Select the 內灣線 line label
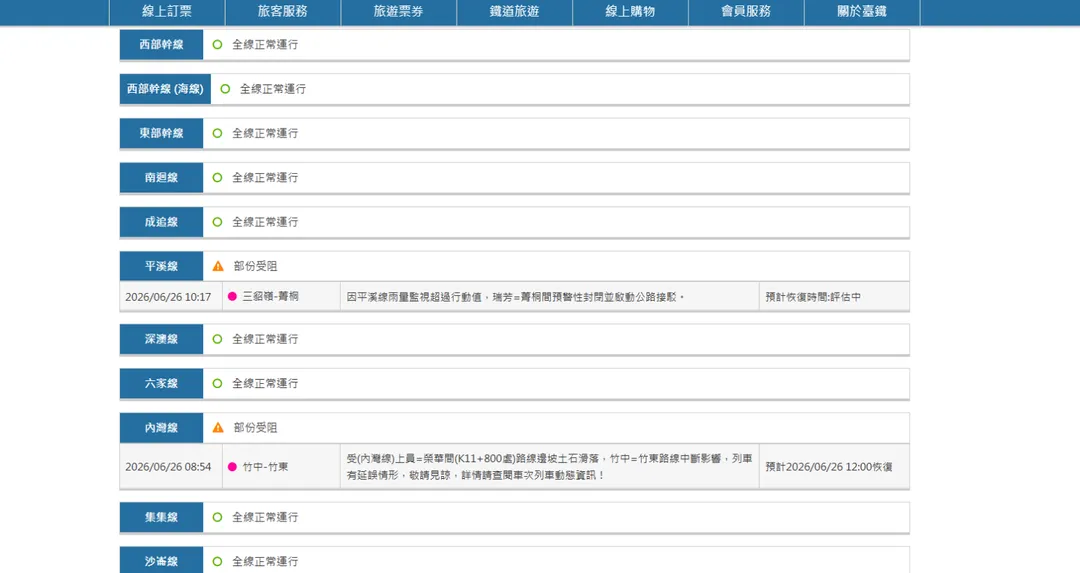Image resolution: width=1080 pixels, height=573 pixels. tap(161, 428)
